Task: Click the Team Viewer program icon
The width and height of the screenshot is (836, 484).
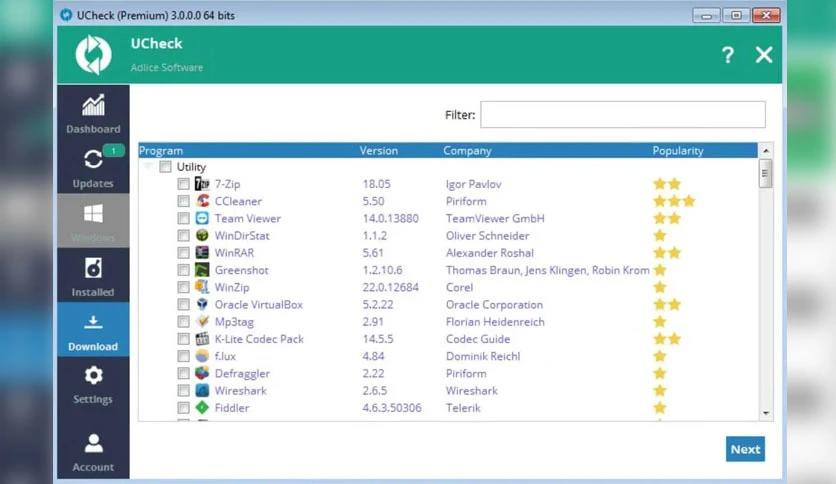Action: pos(202,218)
